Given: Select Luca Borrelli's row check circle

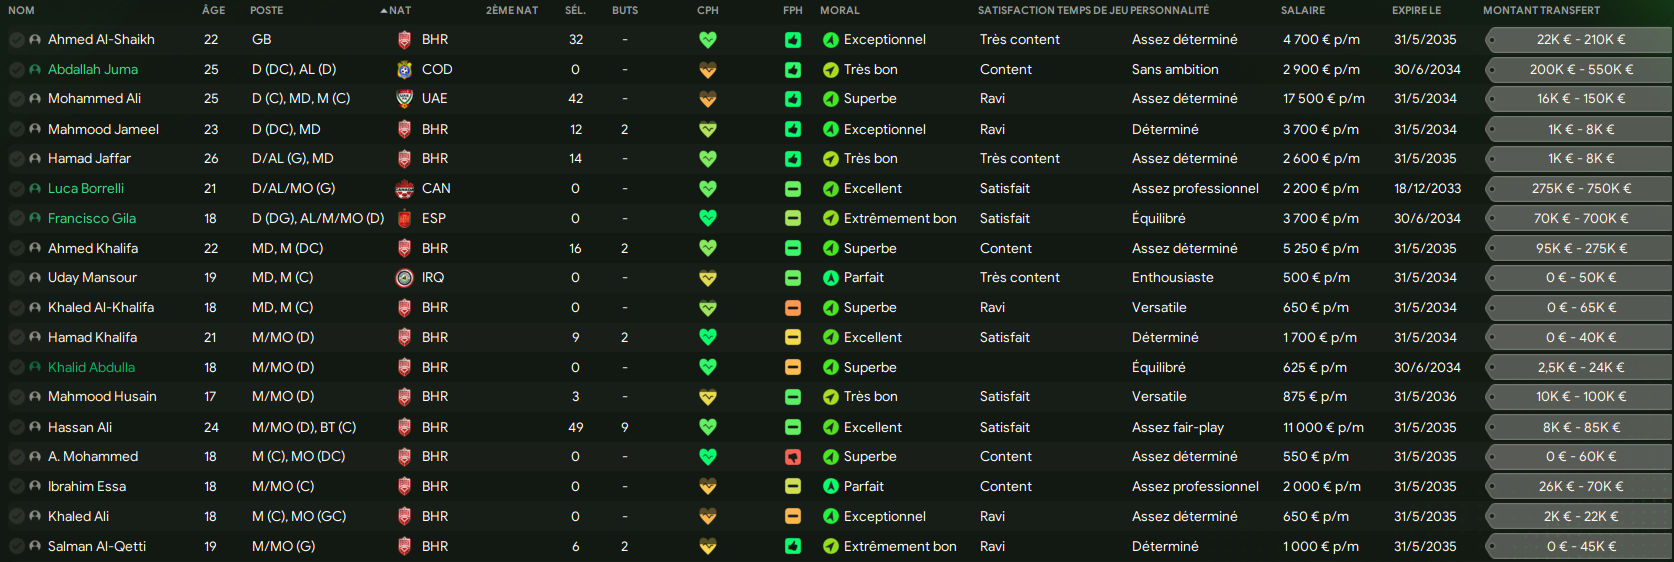Looking at the screenshot, I should coord(16,189).
